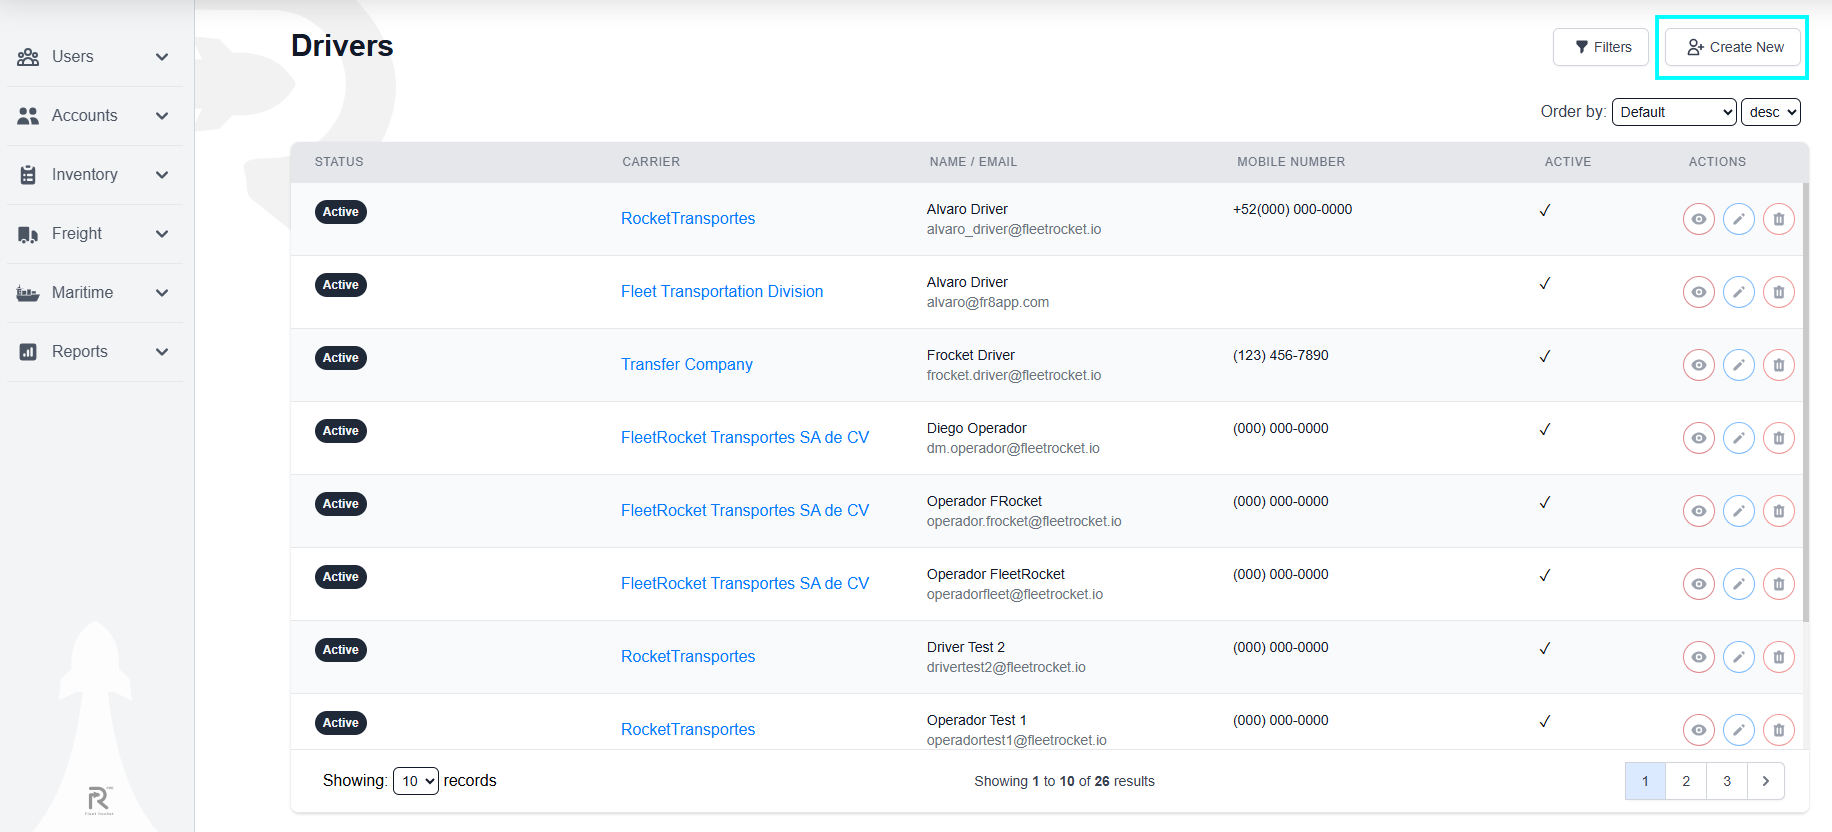Image resolution: width=1832 pixels, height=832 pixels.
Task: Open Fleet Transportation Division carrier link
Action: tap(722, 291)
